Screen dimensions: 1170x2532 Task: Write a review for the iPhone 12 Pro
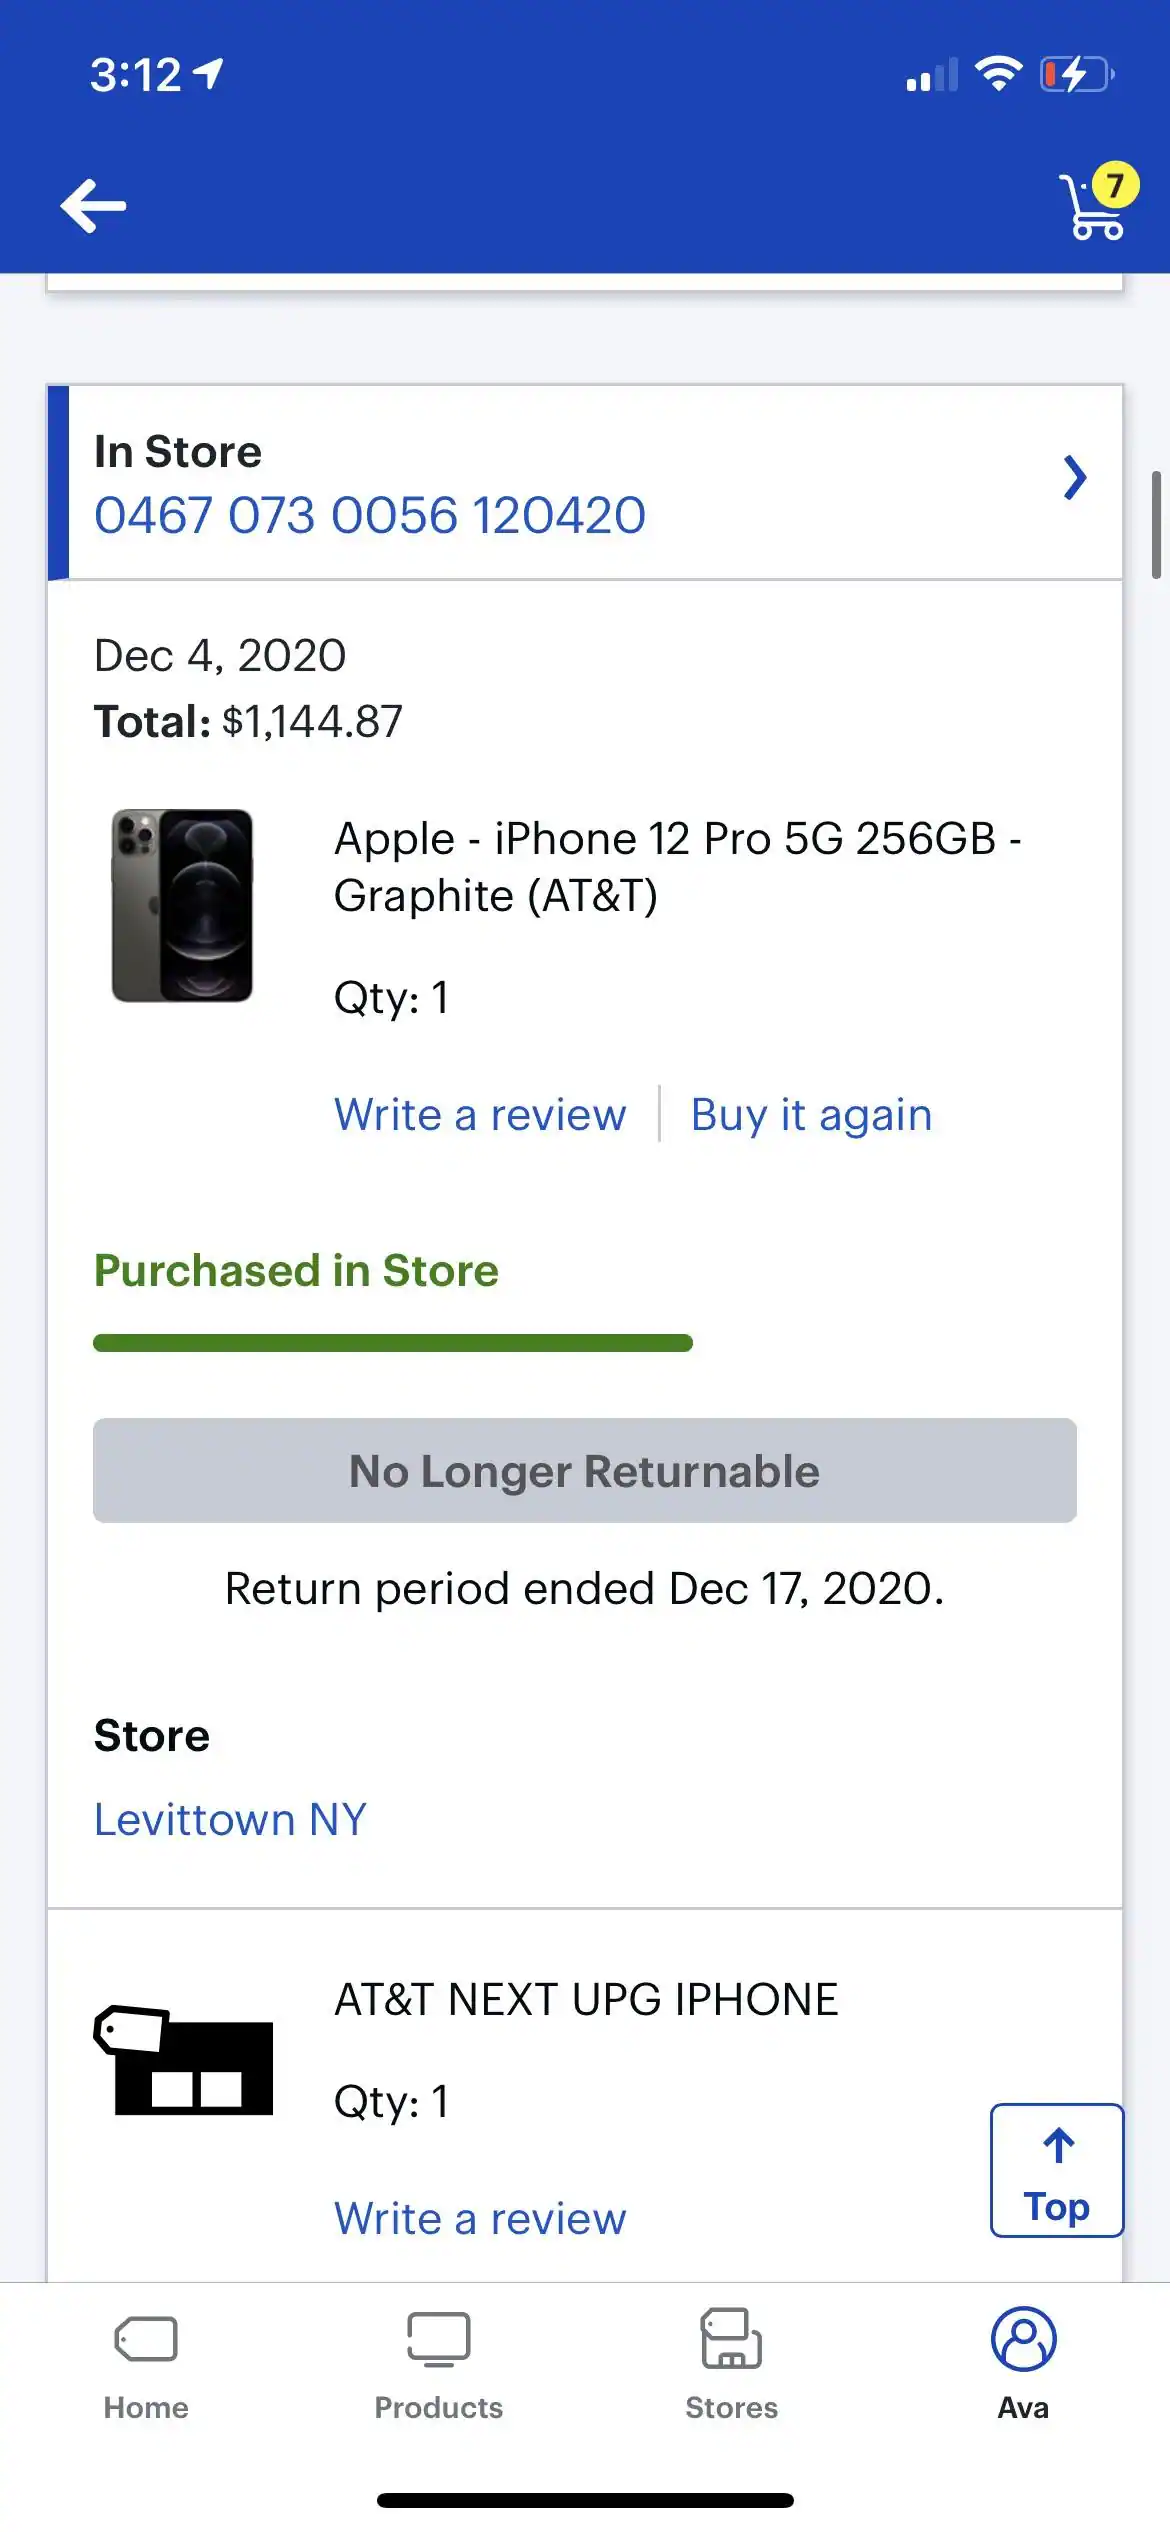coord(480,1114)
